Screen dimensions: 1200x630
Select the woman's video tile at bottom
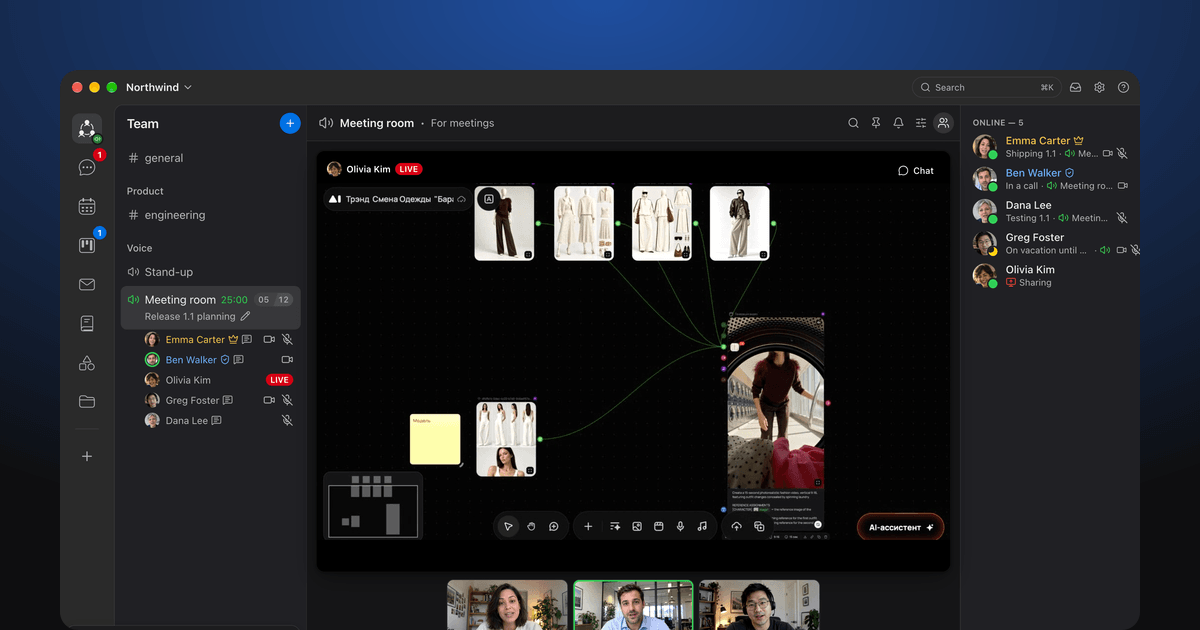507,605
